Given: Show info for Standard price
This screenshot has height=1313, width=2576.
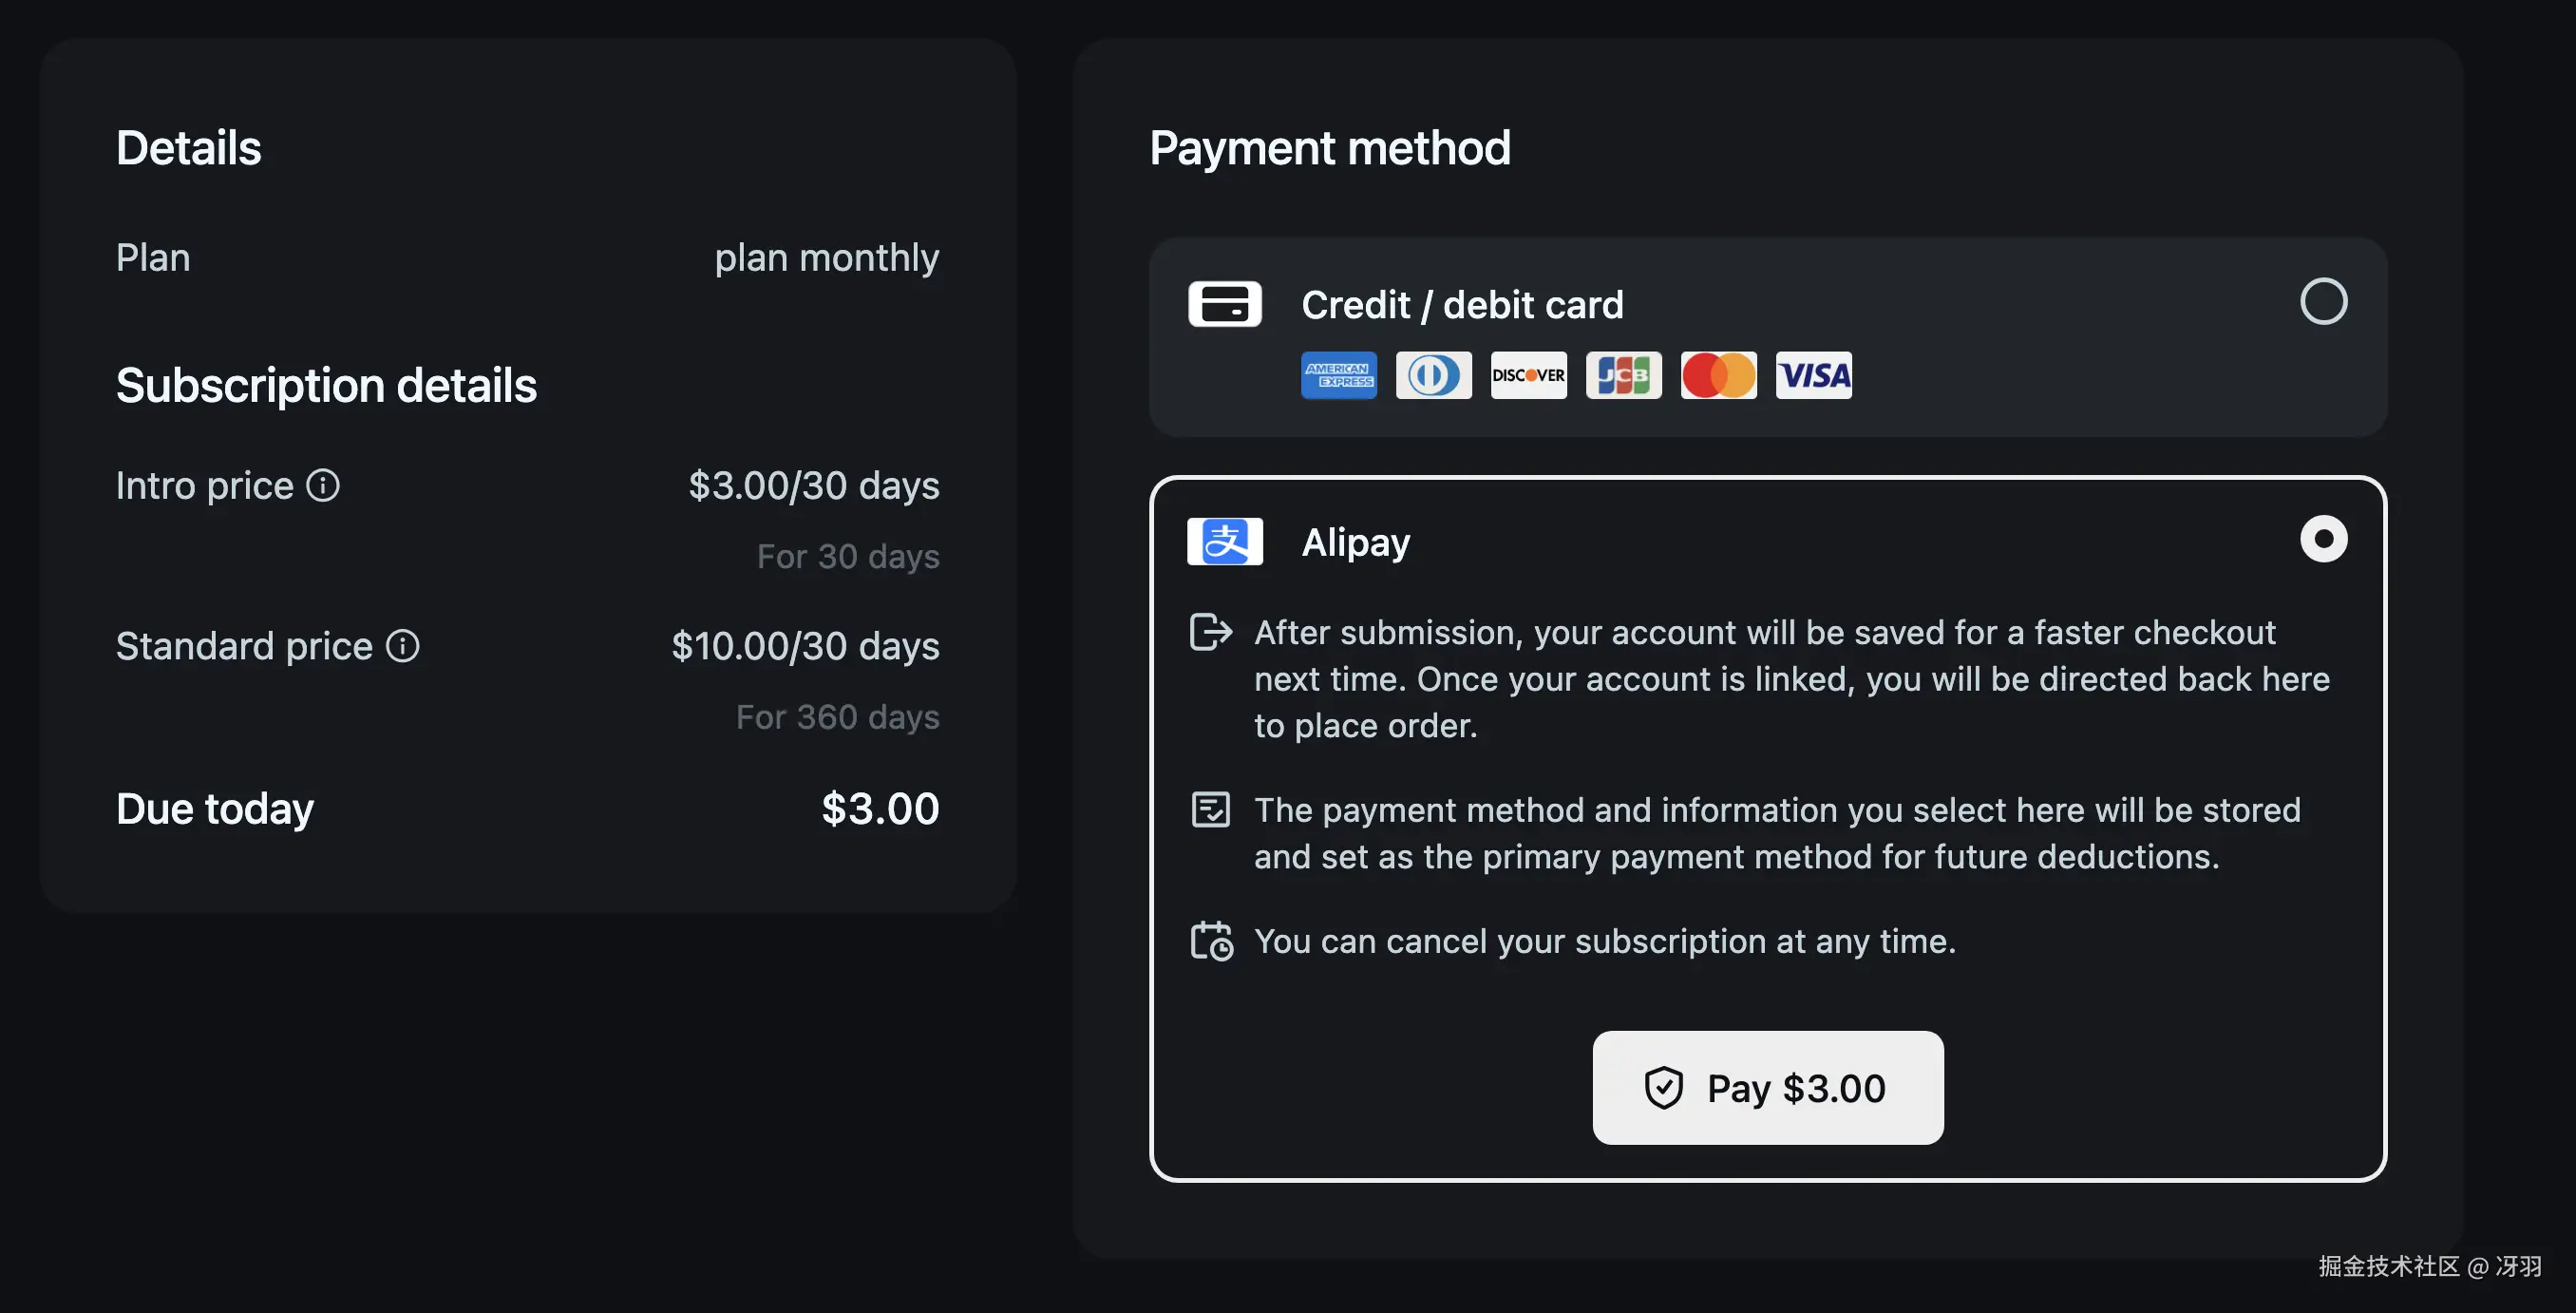Looking at the screenshot, I should tap(403, 646).
